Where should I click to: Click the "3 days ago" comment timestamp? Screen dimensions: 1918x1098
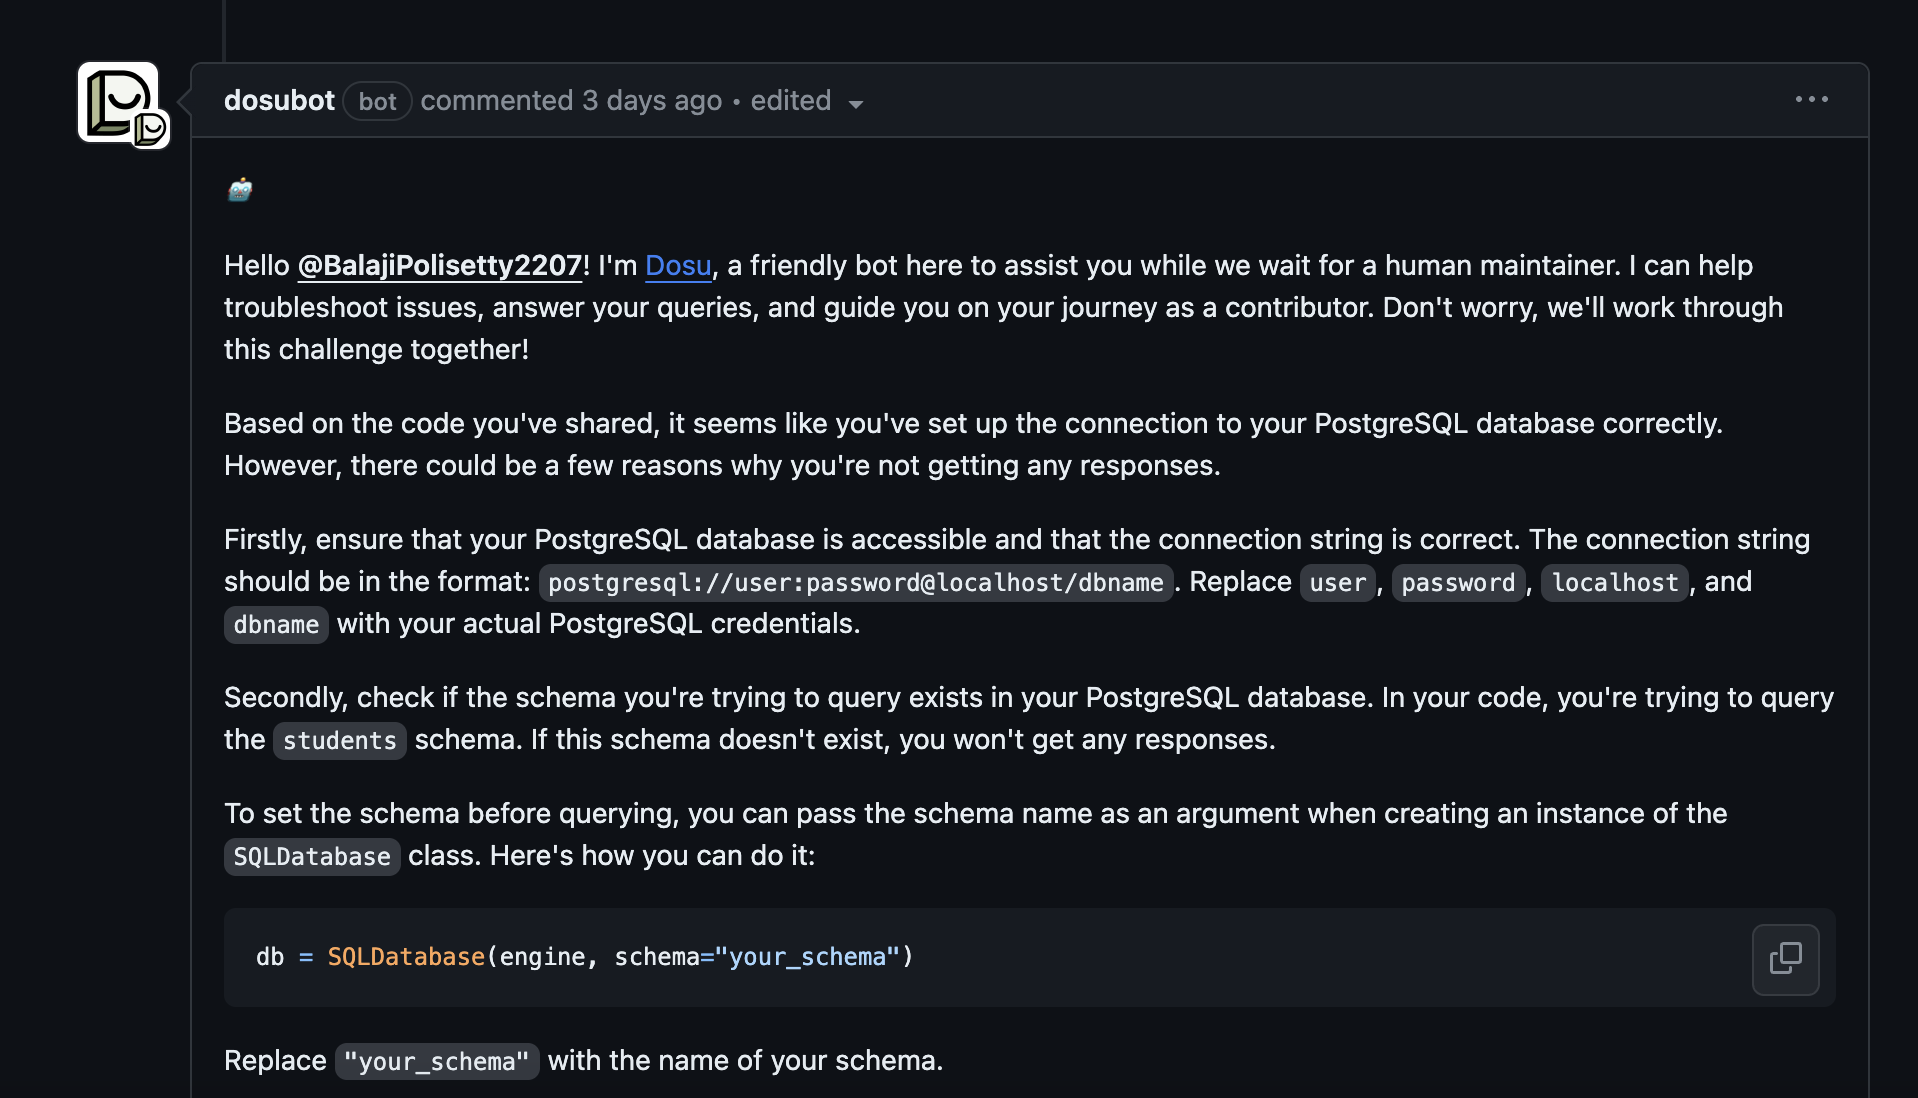652,101
